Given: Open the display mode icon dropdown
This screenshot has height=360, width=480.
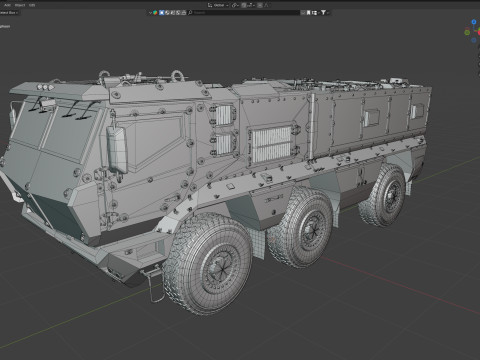Looking at the screenshot, I should (x=314, y=13).
